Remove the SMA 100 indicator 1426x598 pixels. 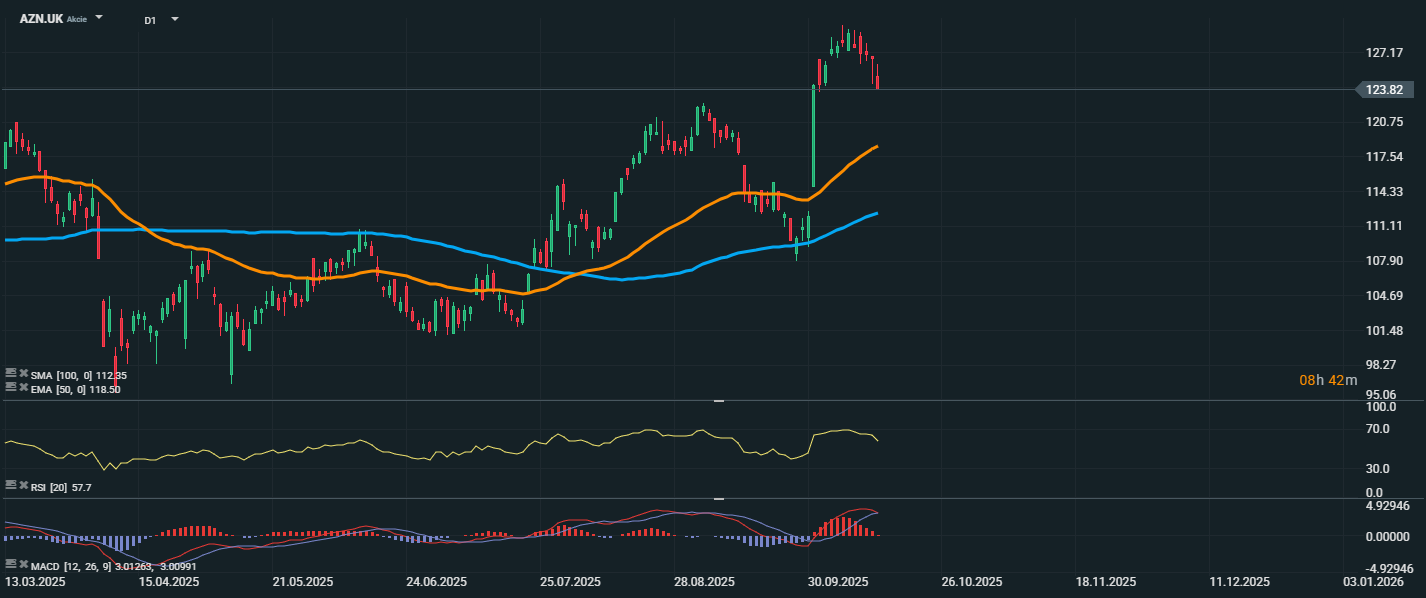click(23, 373)
